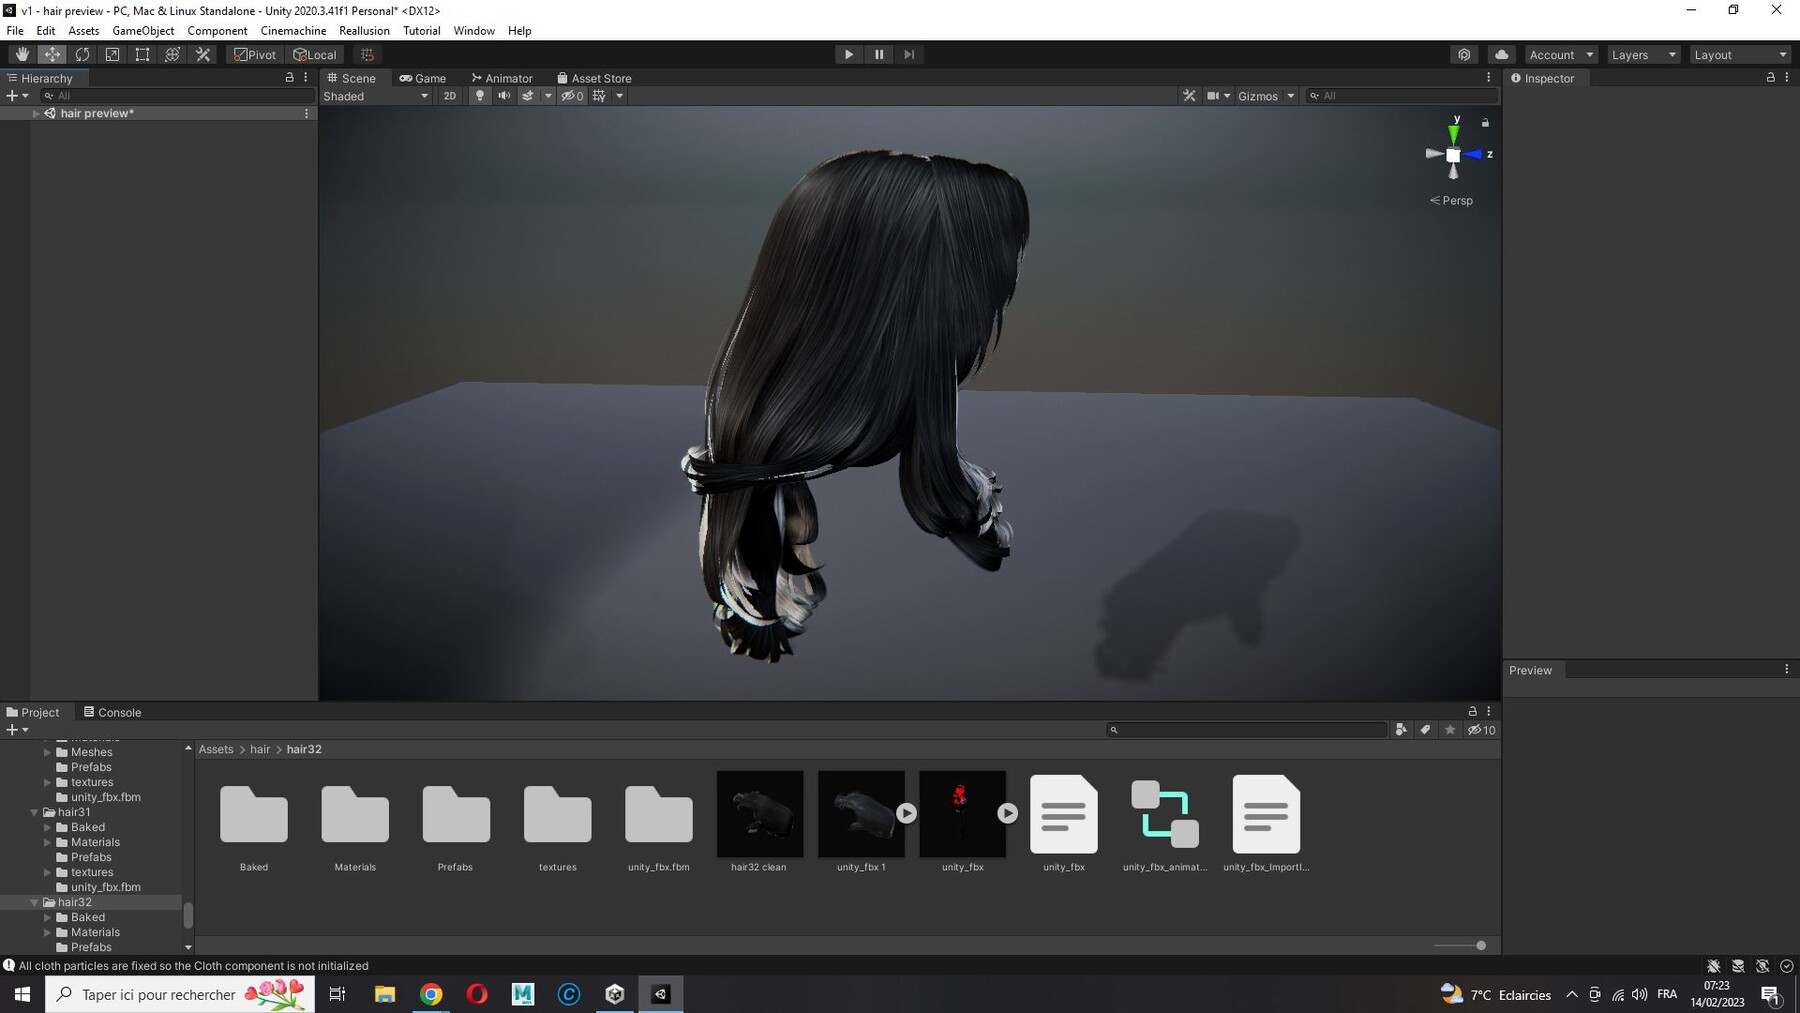Open the Component menu
Image resolution: width=1800 pixels, height=1013 pixels.
pyautogui.click(x=217, y=31)
